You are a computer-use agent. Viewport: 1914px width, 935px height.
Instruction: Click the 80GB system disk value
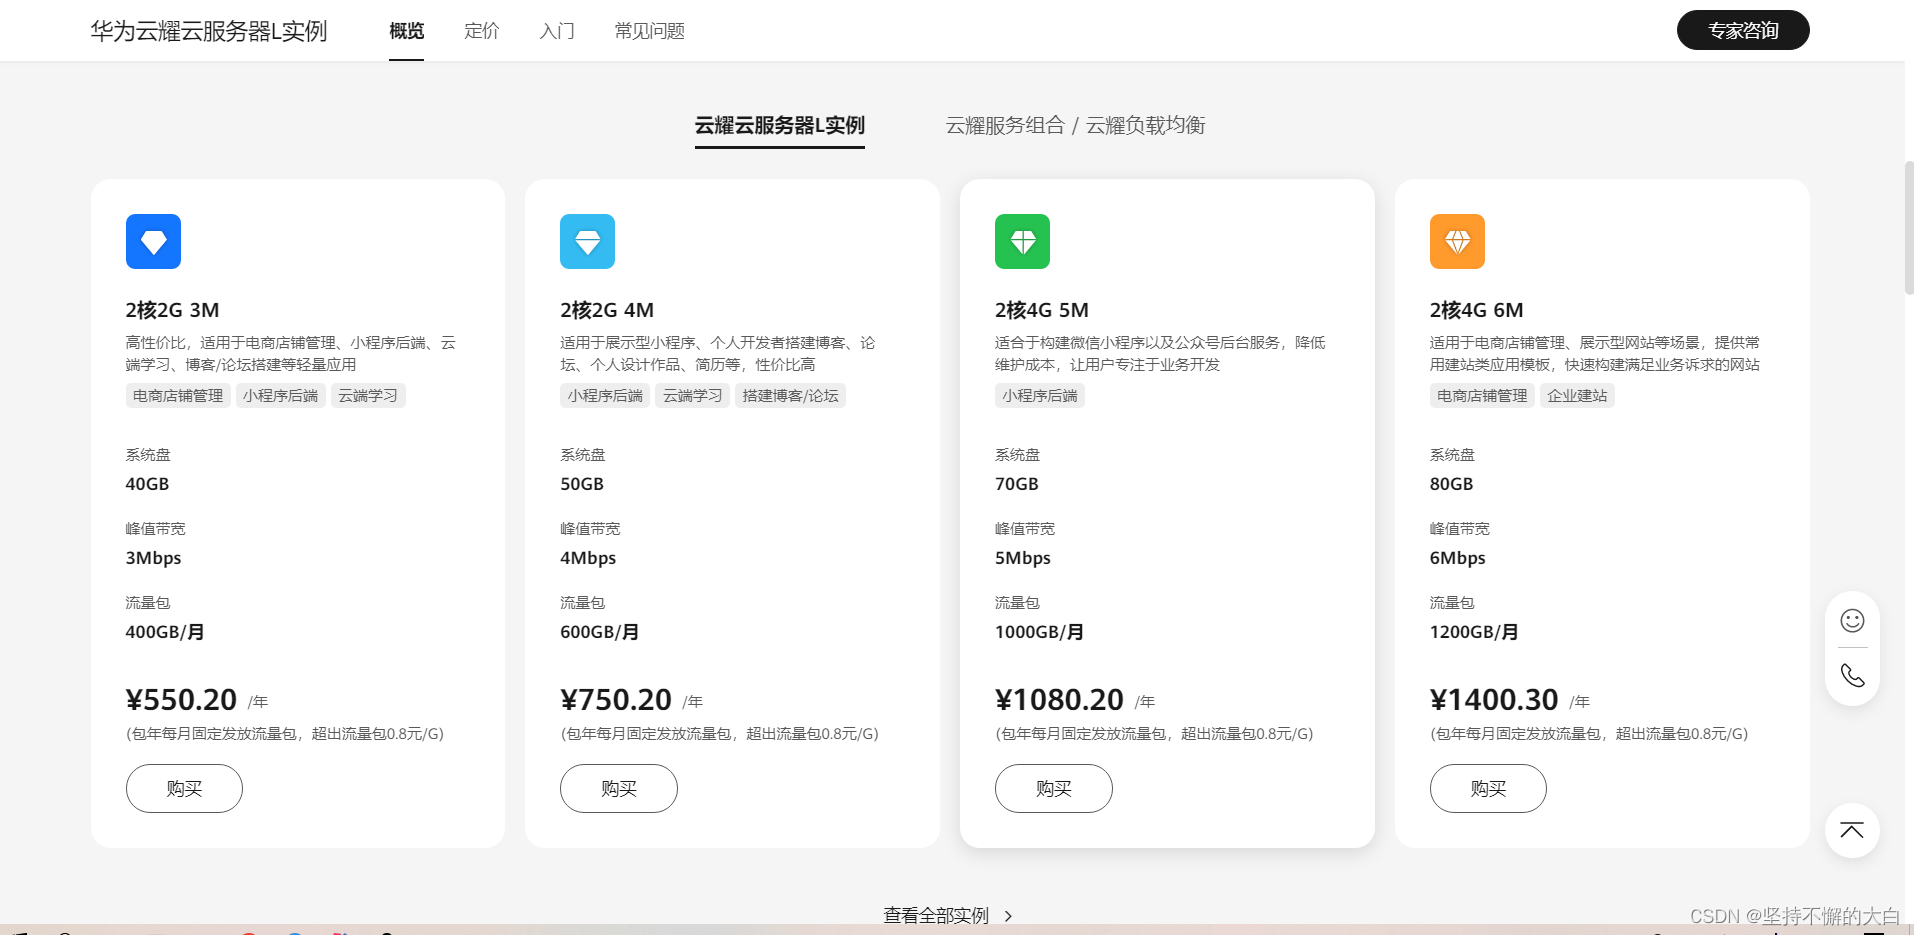click(x=1452, y=484)
